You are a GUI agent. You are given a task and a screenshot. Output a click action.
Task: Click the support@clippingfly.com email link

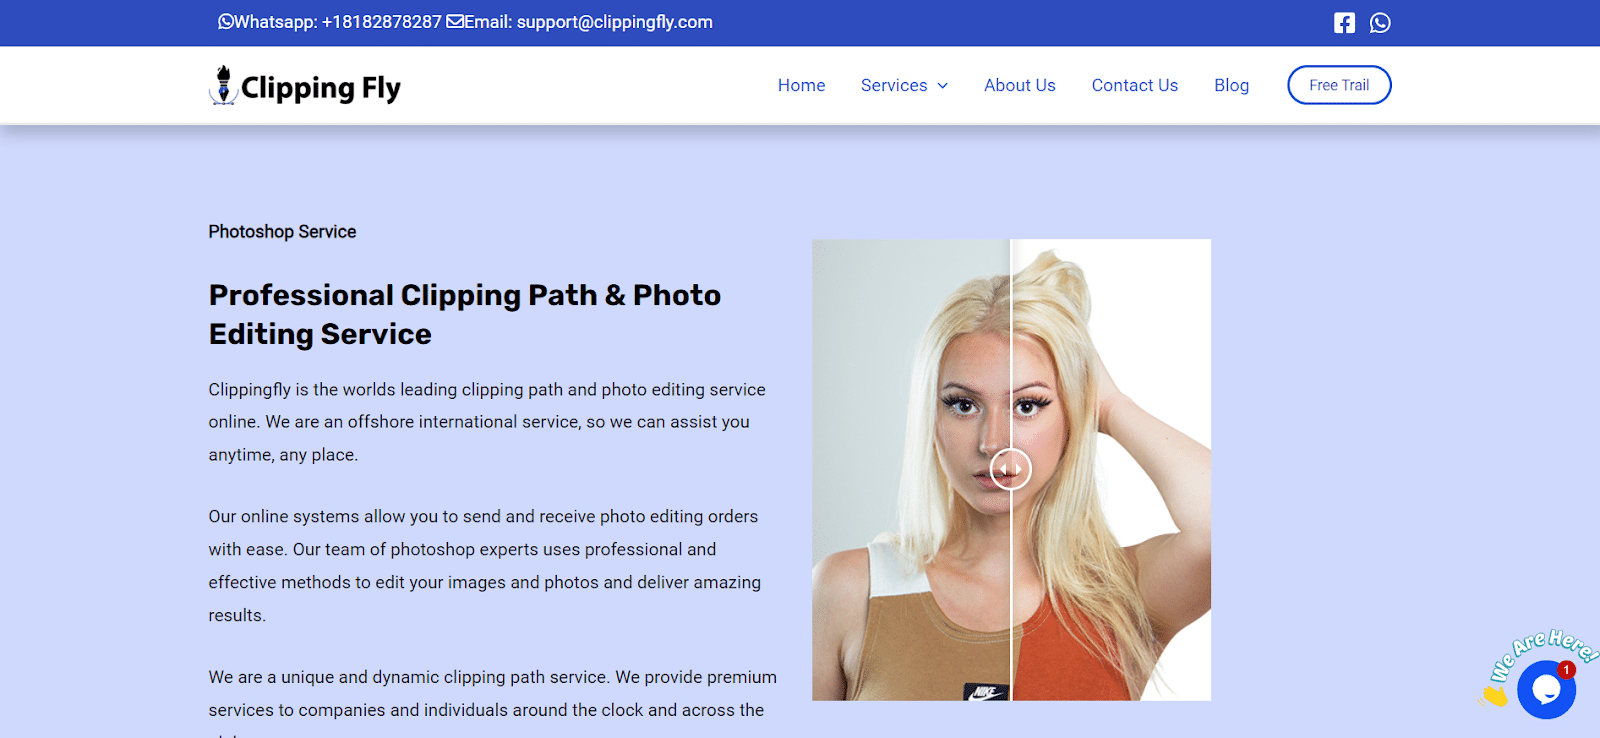point(614,22)
